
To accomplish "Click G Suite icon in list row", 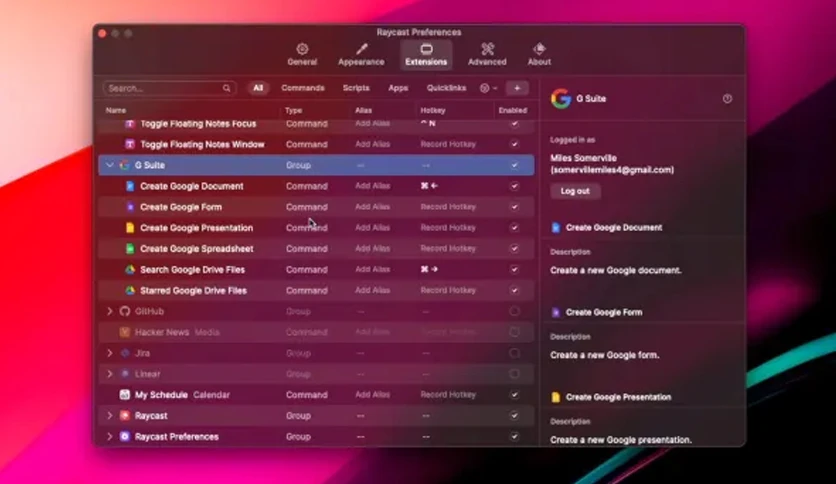I will 125,165.
